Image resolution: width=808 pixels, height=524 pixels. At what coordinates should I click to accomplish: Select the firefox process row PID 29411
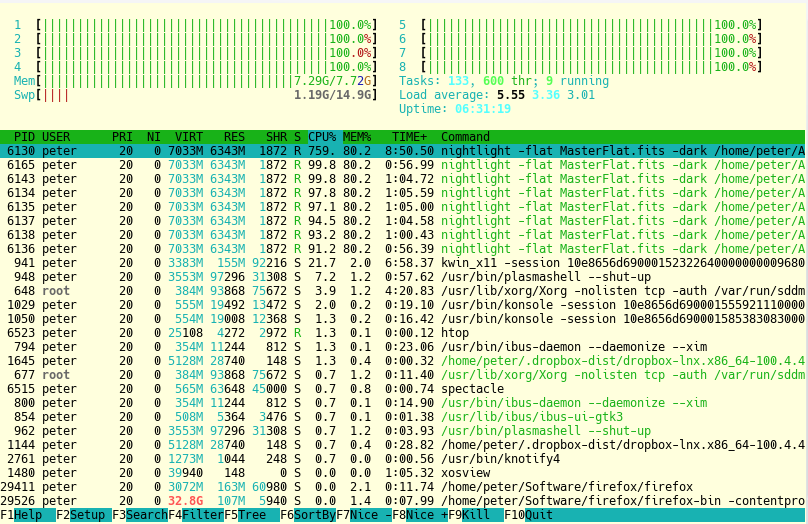coord(402,486)
